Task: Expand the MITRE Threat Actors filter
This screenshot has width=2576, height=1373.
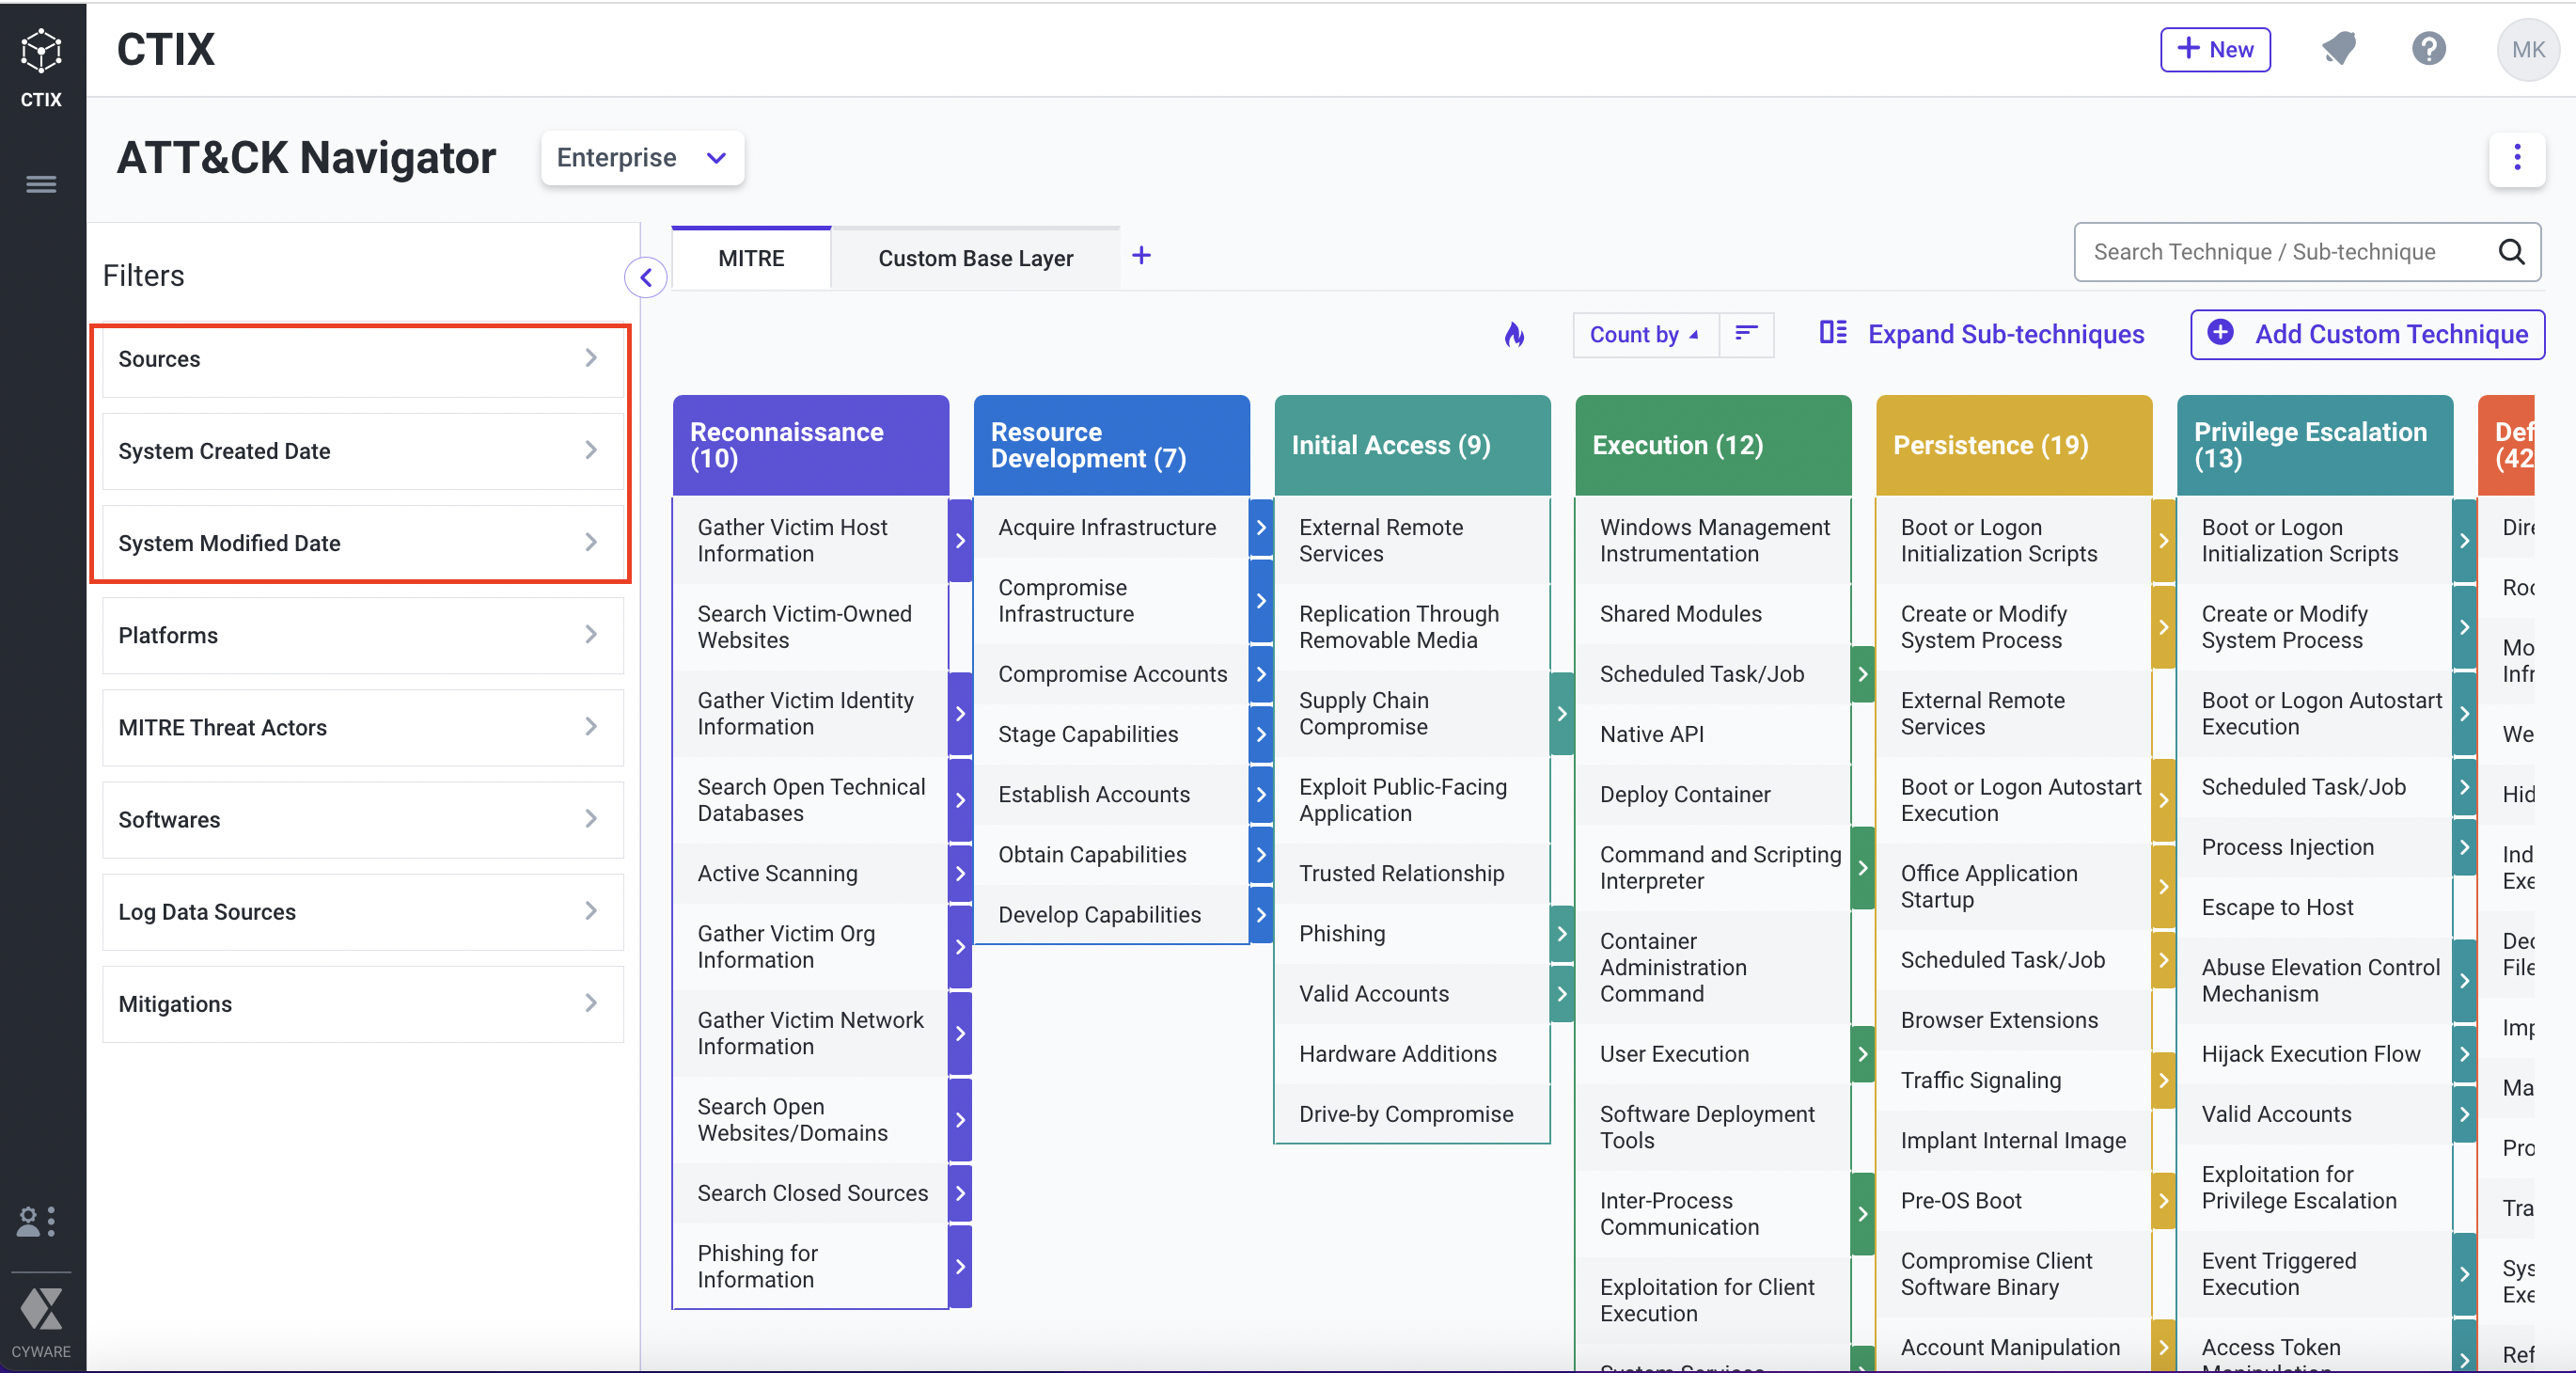Action: coord(362,727)
